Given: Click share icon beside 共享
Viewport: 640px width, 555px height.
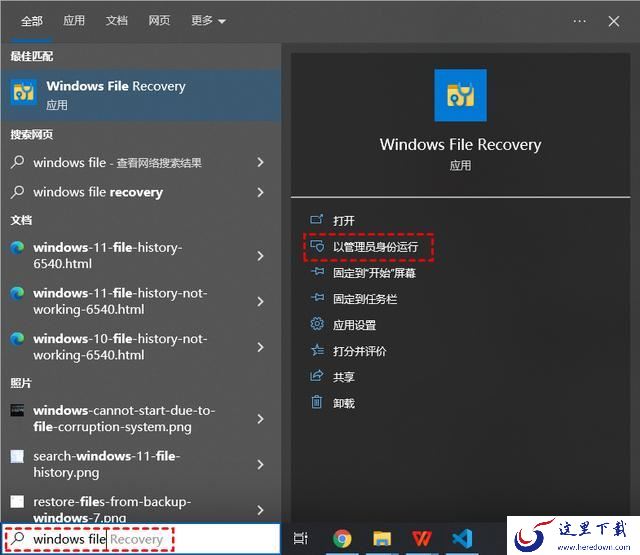Looking at the screenshot, I should pos(317,376).
